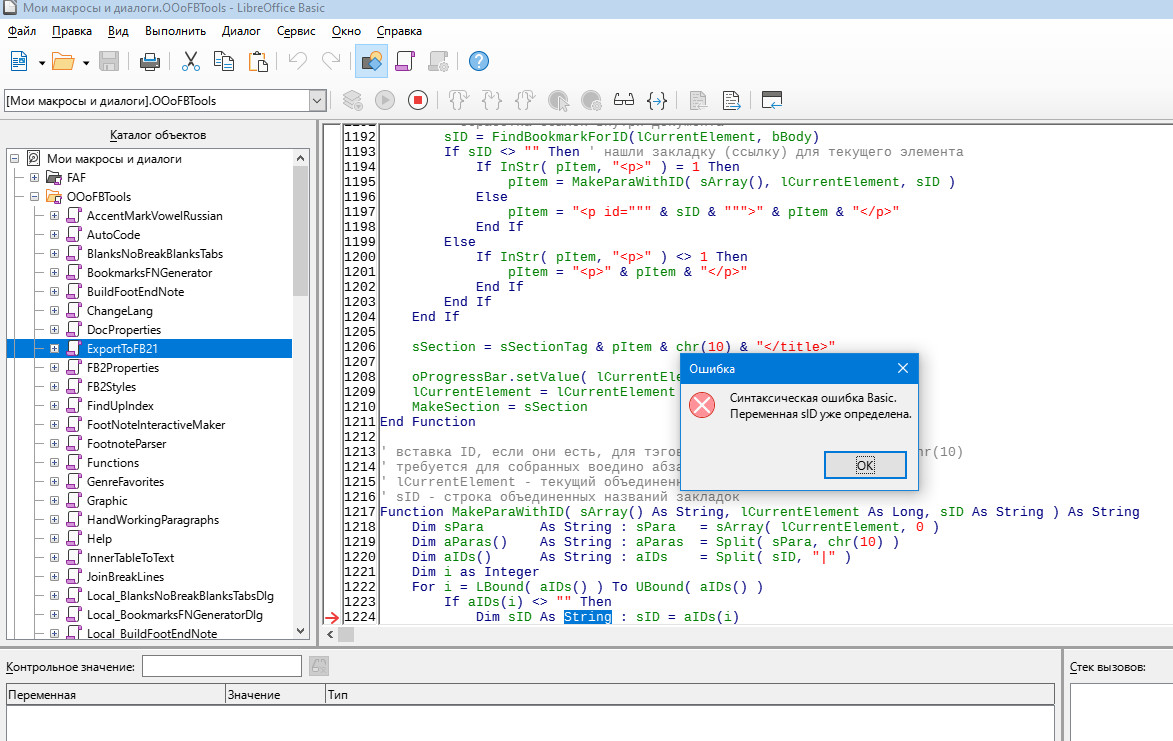Click the Save diskette icon
Screen dimensions: 1173x741
click(109, 61)
